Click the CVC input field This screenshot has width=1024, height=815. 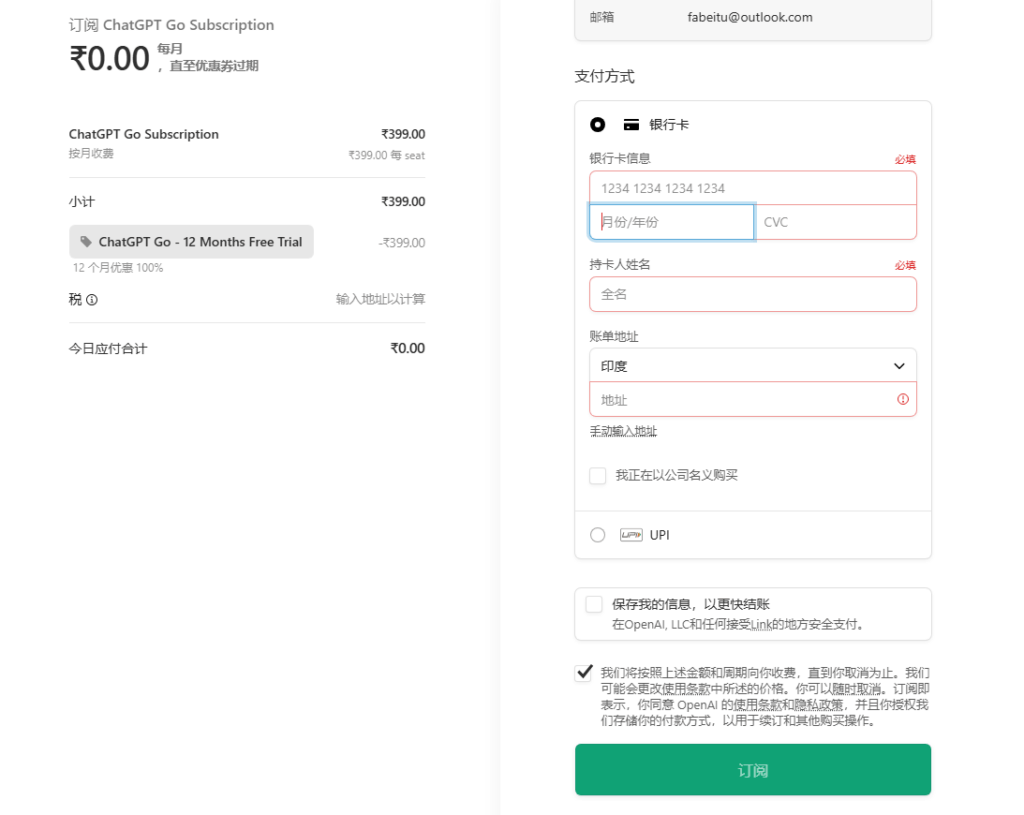835,222
